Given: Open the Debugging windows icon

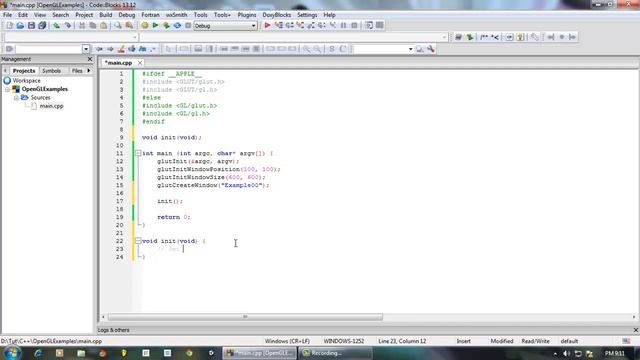Looking at the screenshot, I should tap(369, 25).
